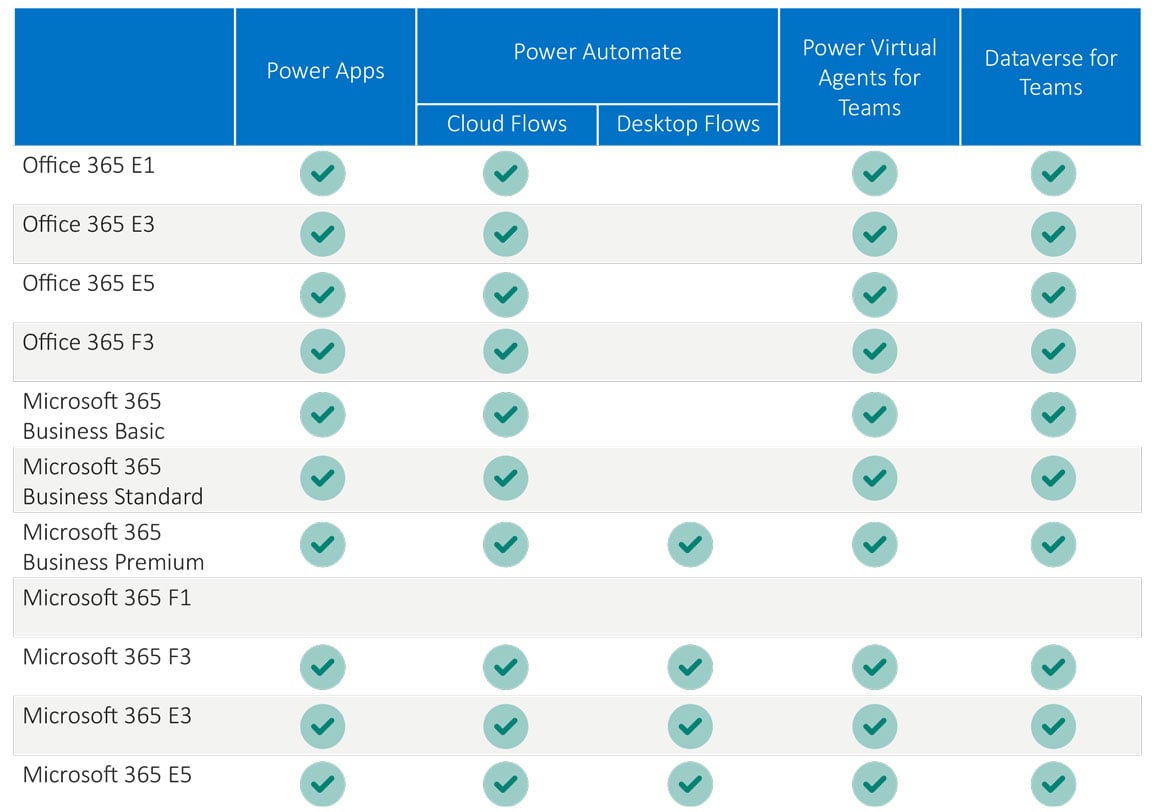The width and height of the screenshot is (1157, 812).
Task: Click Desktop Flows checkmark for Microsoft 365 E3
Action: coord(690,726)
